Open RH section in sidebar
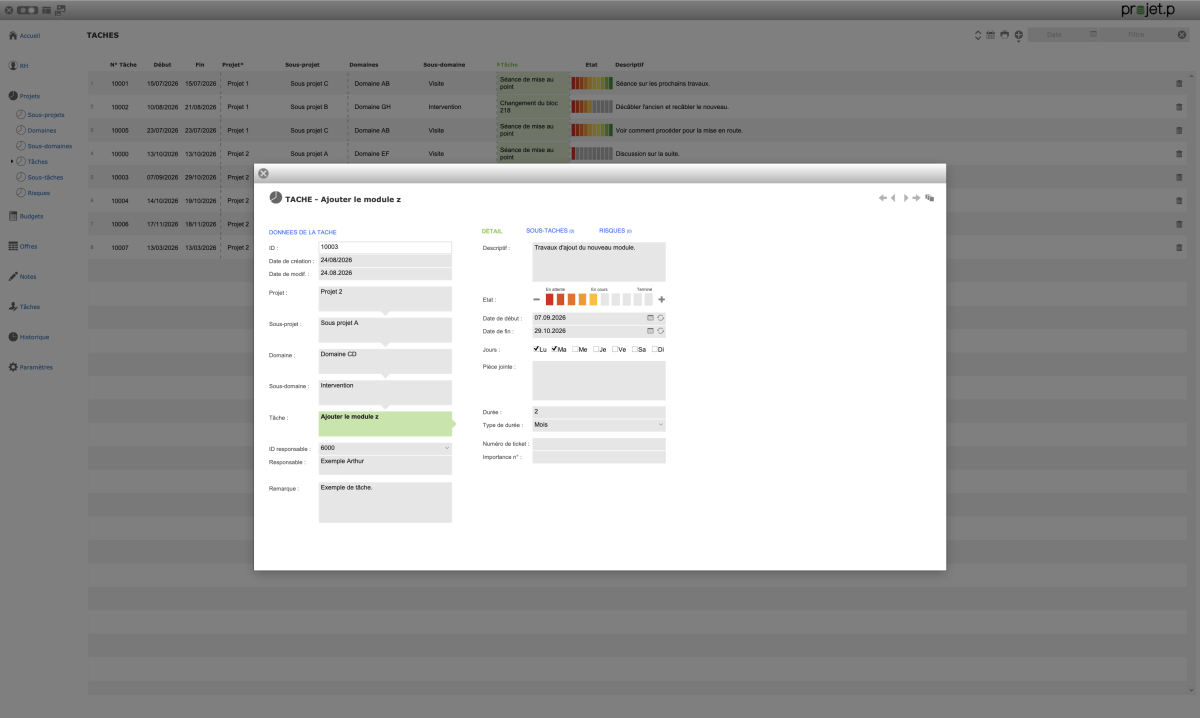Image resolution: width=1200 pixels, height=718 pixels. click(x=19, y=66)
